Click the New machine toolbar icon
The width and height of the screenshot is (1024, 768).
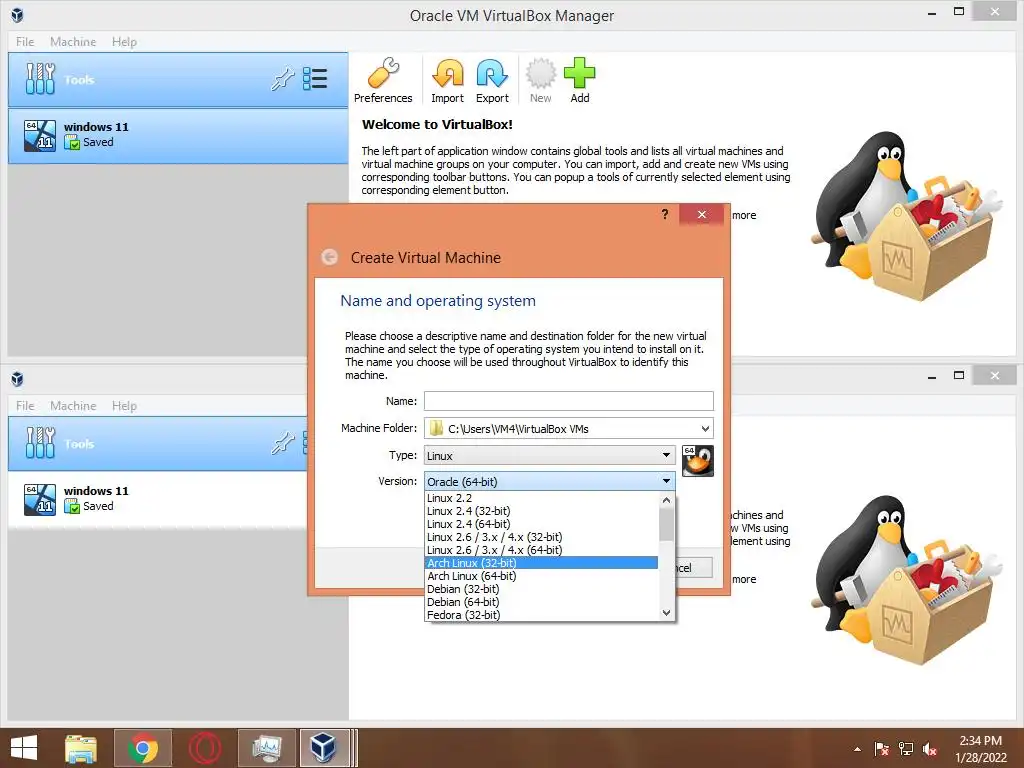pyautogui.click(x=540, y=80)
